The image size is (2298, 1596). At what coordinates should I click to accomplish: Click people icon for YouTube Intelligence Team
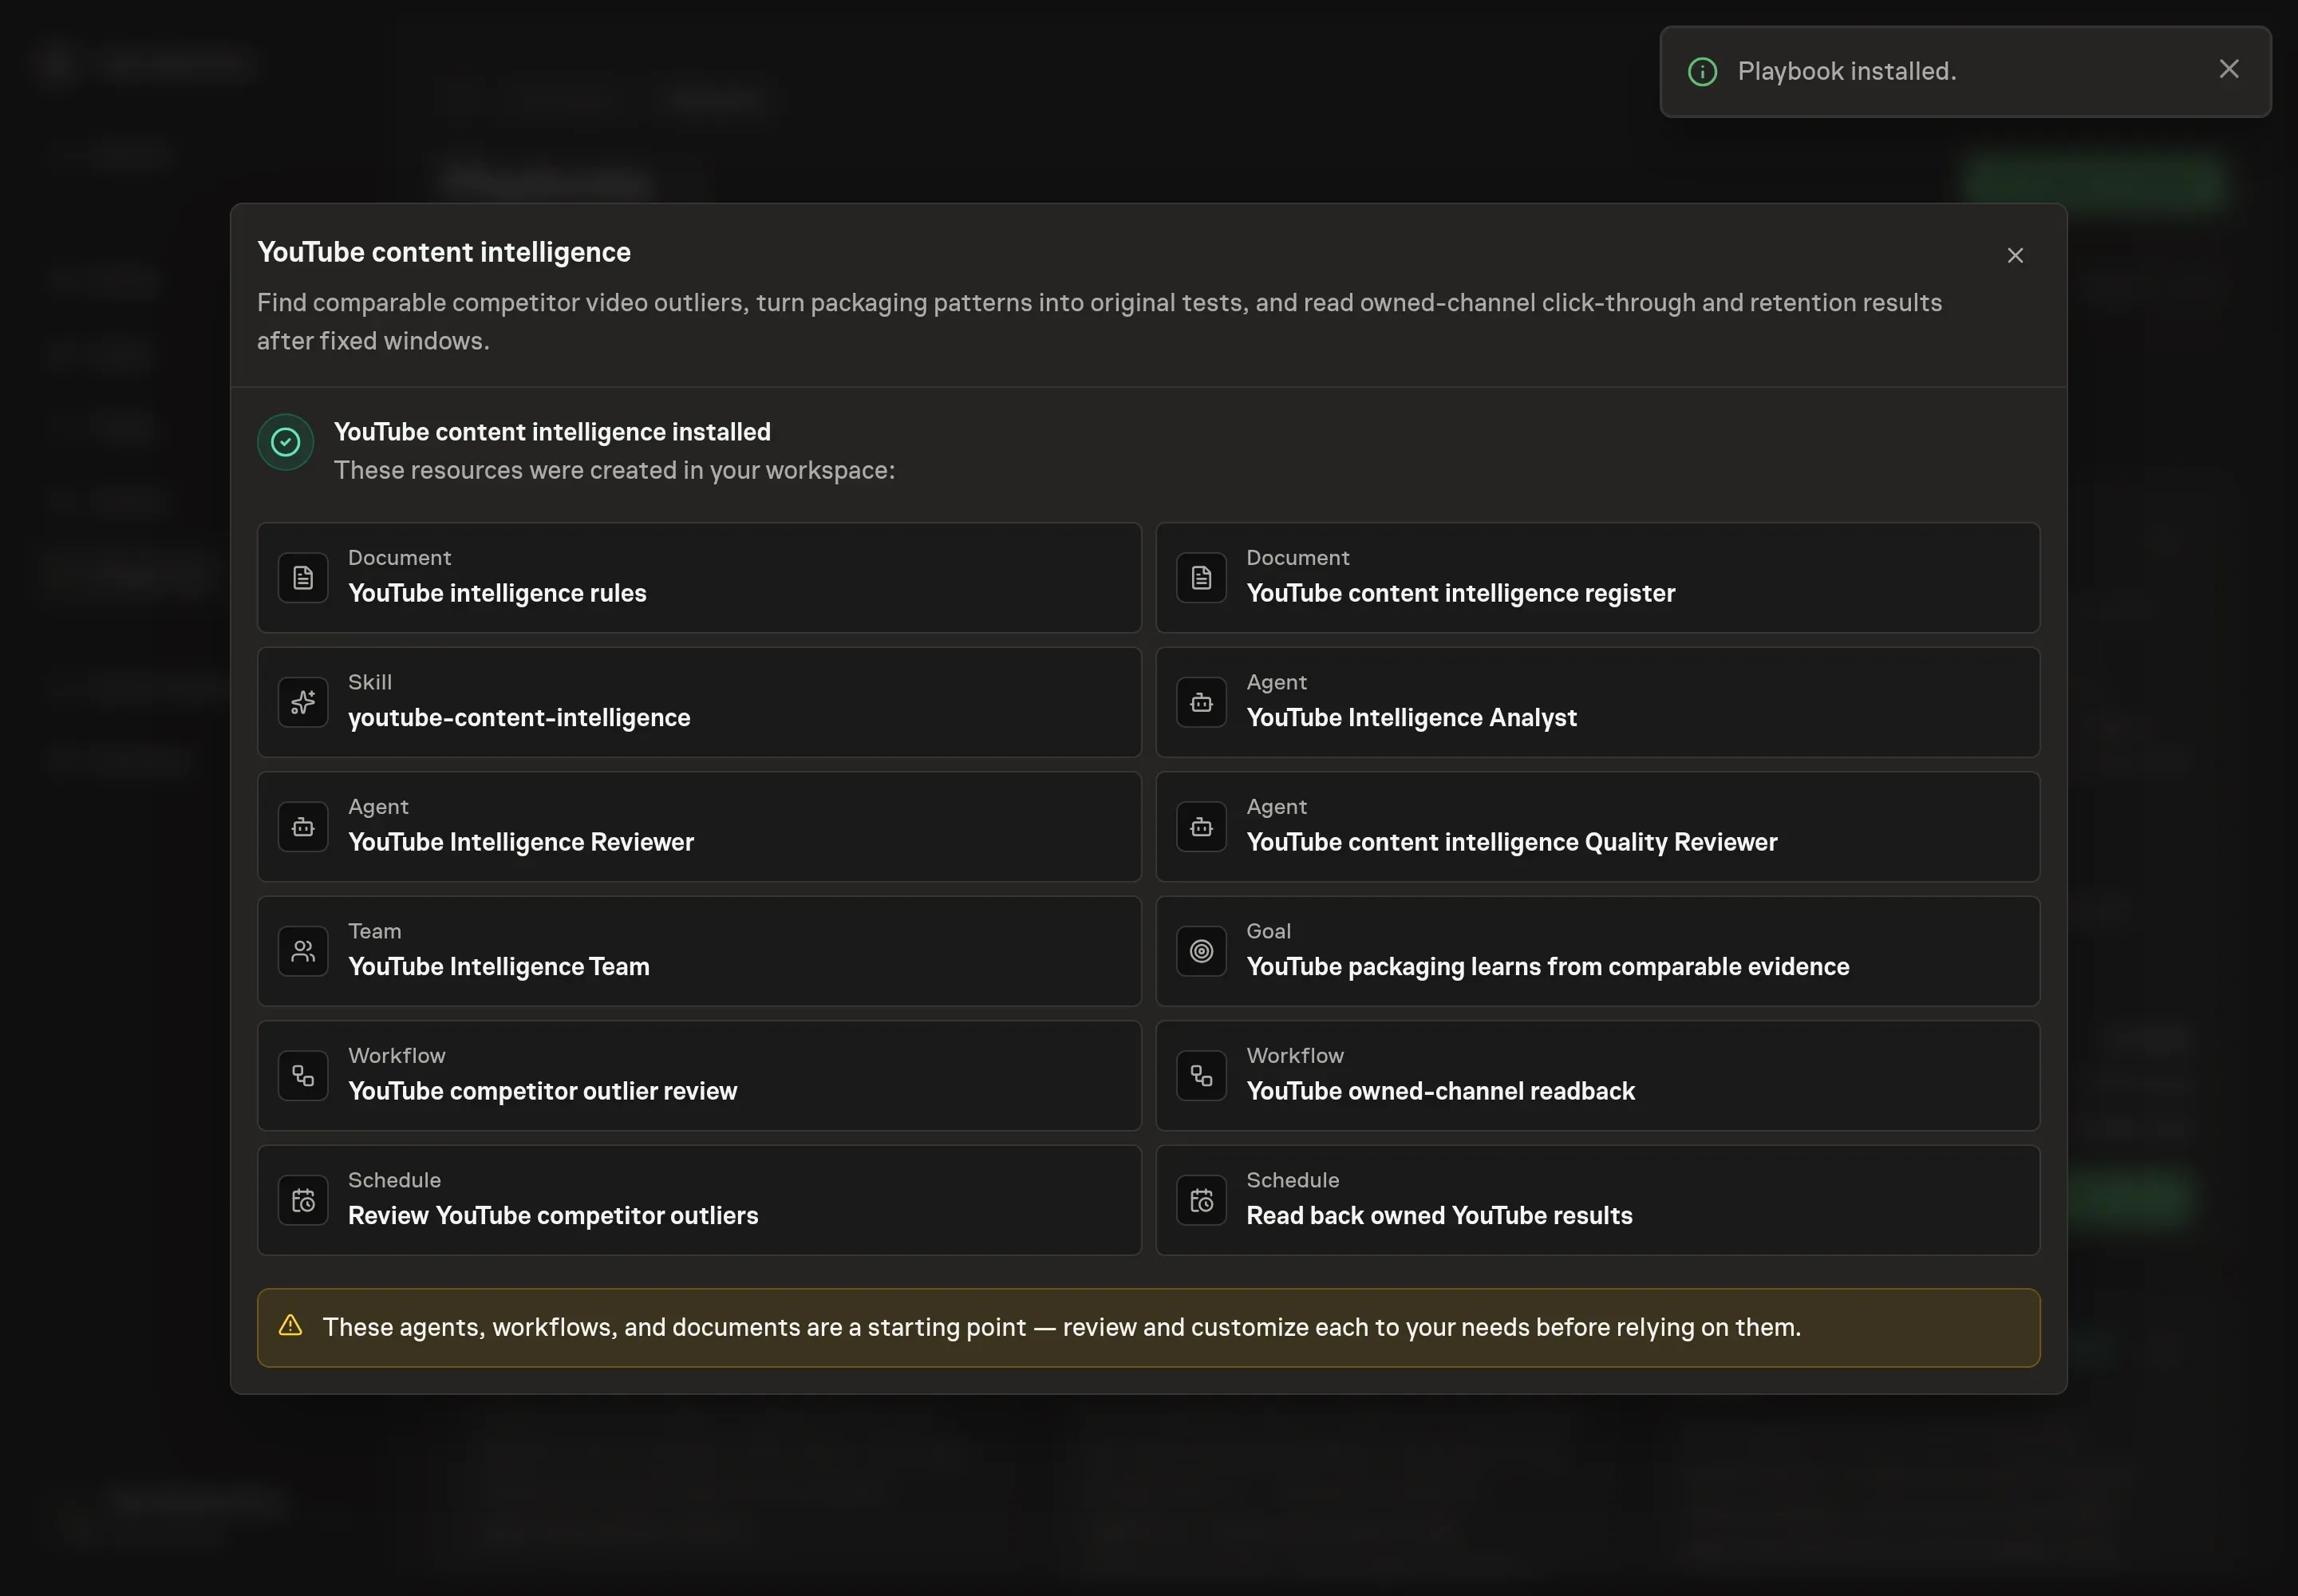click(303, 951)
